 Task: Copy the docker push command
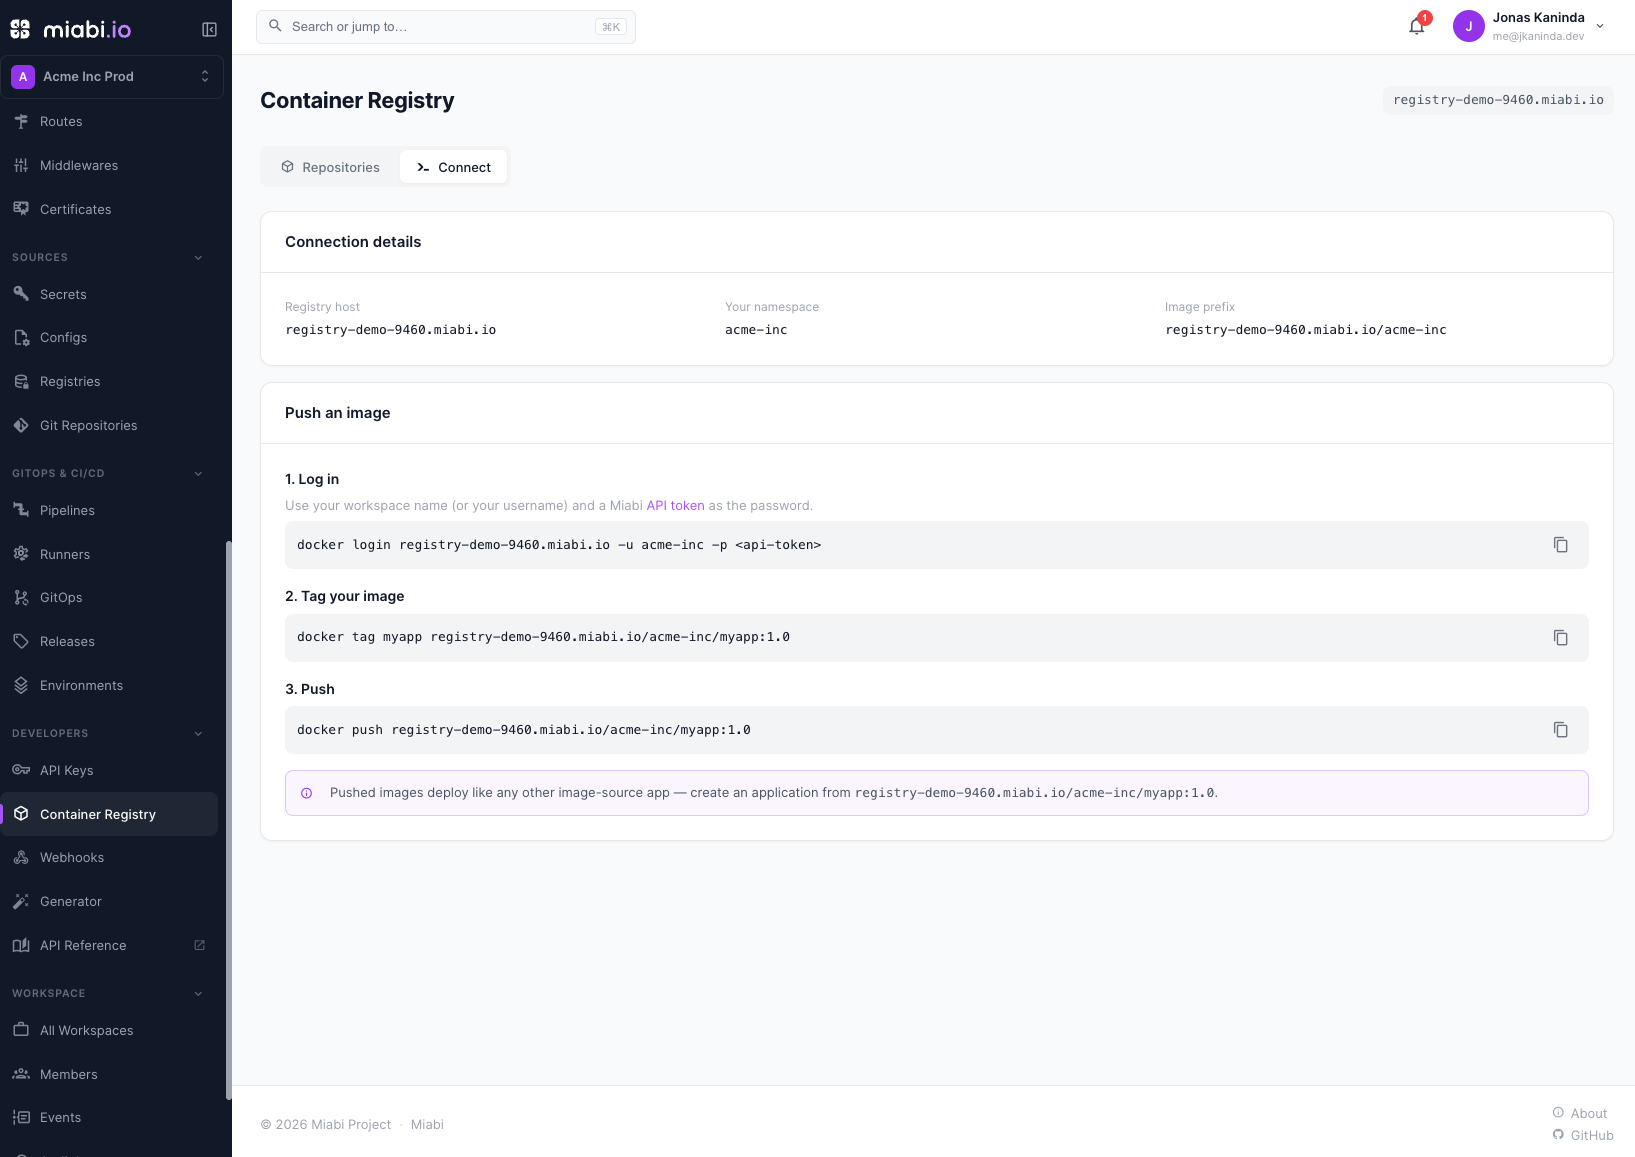point(1560,730)
